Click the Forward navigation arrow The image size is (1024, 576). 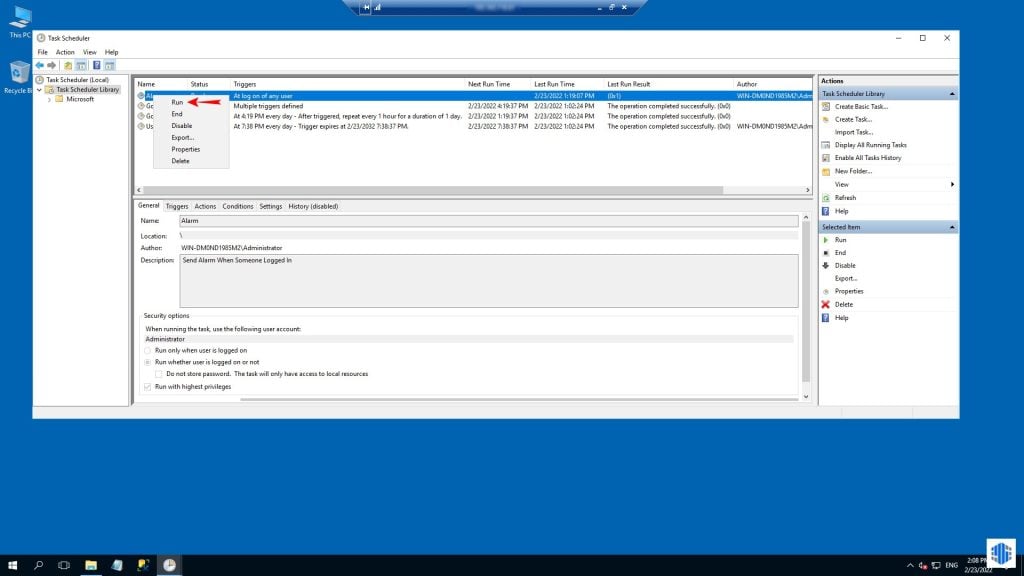pos(51,65)
